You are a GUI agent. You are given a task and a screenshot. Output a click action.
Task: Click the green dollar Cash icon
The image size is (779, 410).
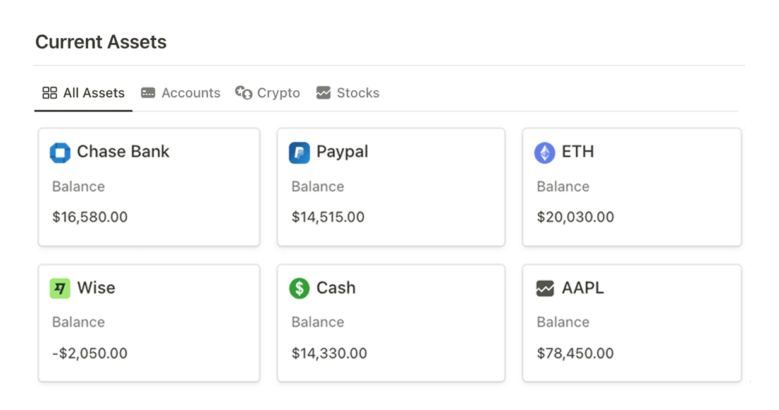tap(299, 288)
